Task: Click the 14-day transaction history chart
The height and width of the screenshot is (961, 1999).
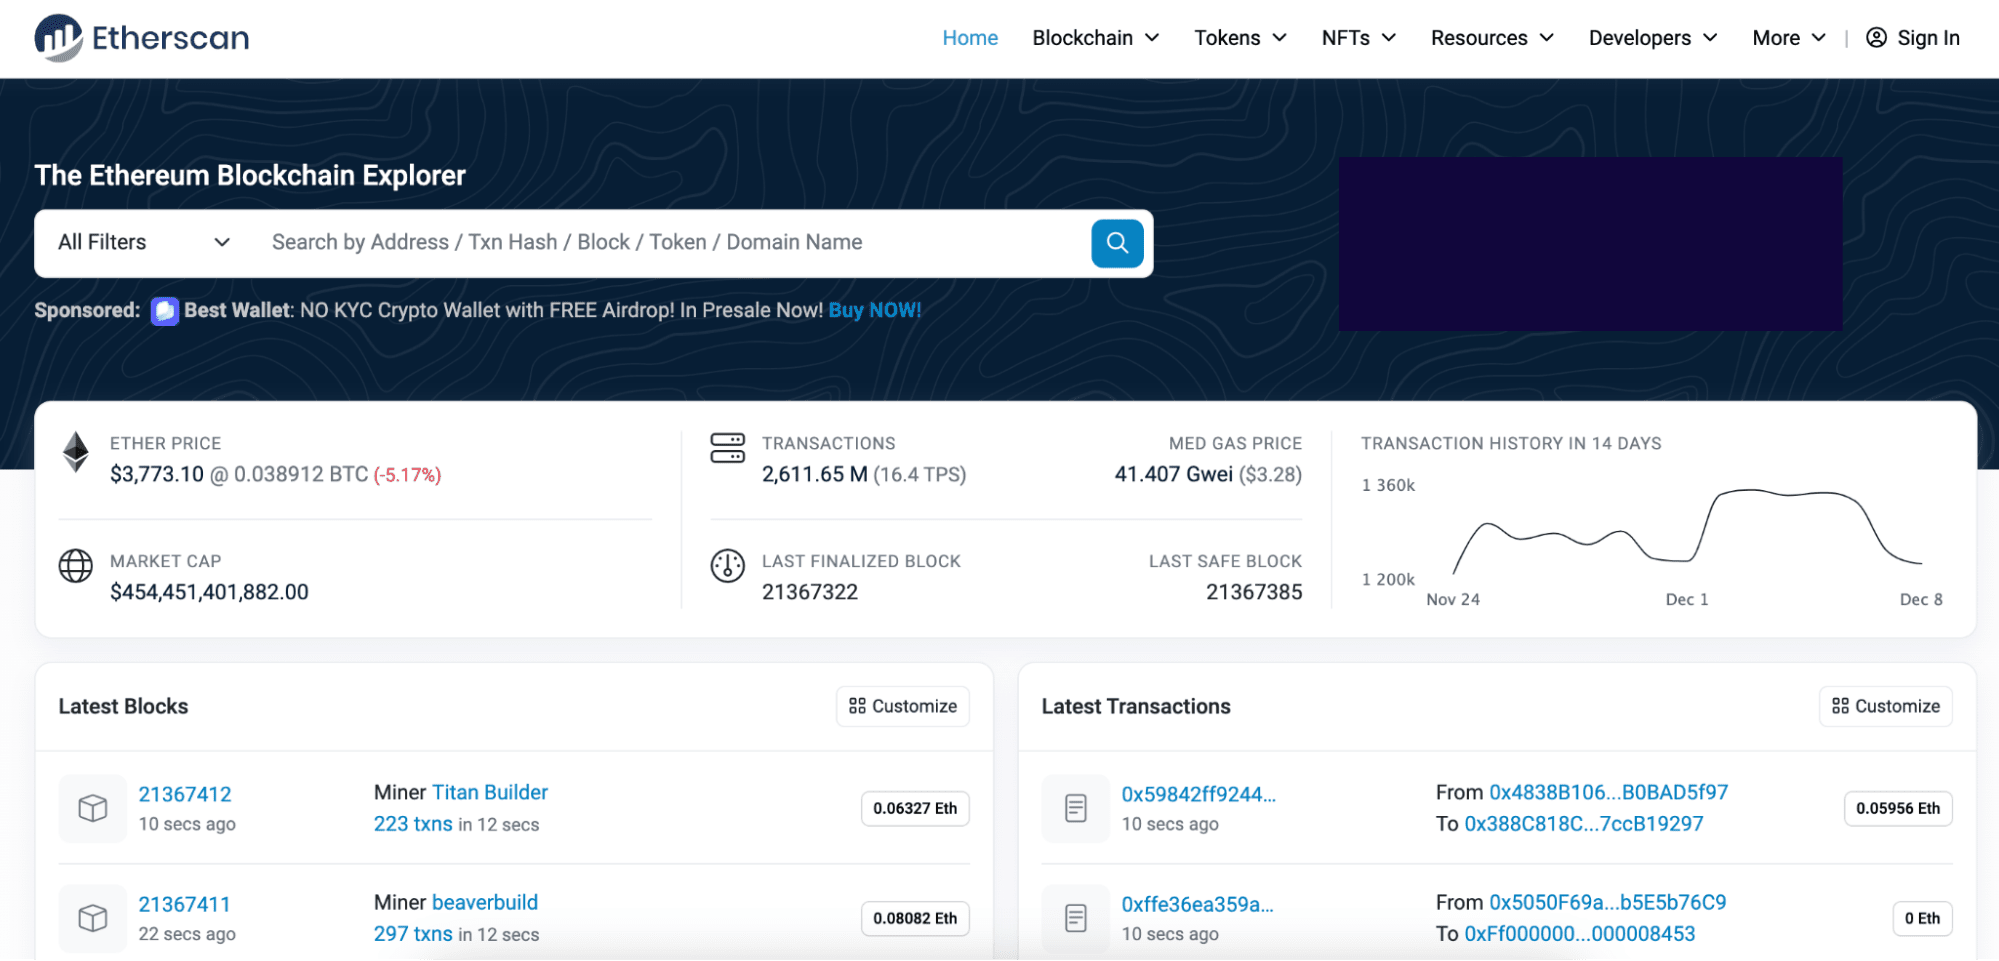Action: point(1653,540)
